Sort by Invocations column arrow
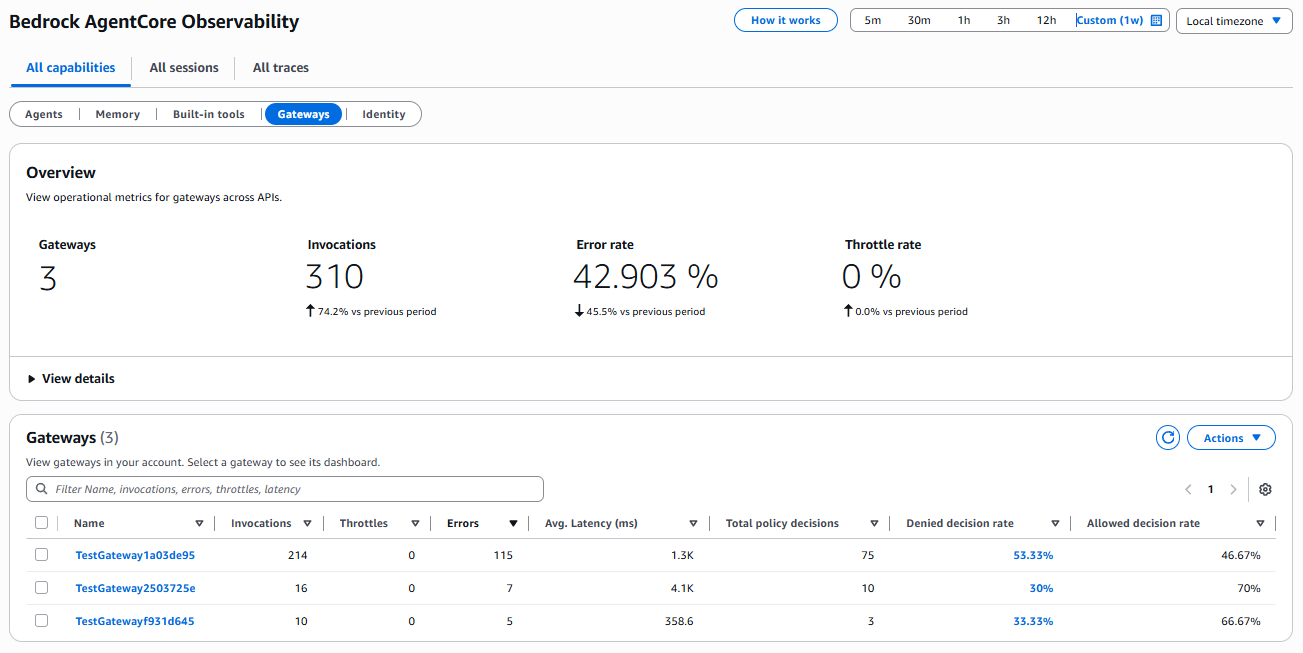 click(307, 523)
